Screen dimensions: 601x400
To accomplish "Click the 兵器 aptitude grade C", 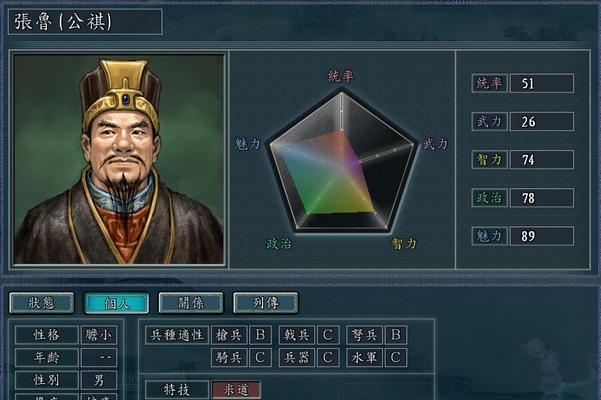I will (x=328, y=357).
